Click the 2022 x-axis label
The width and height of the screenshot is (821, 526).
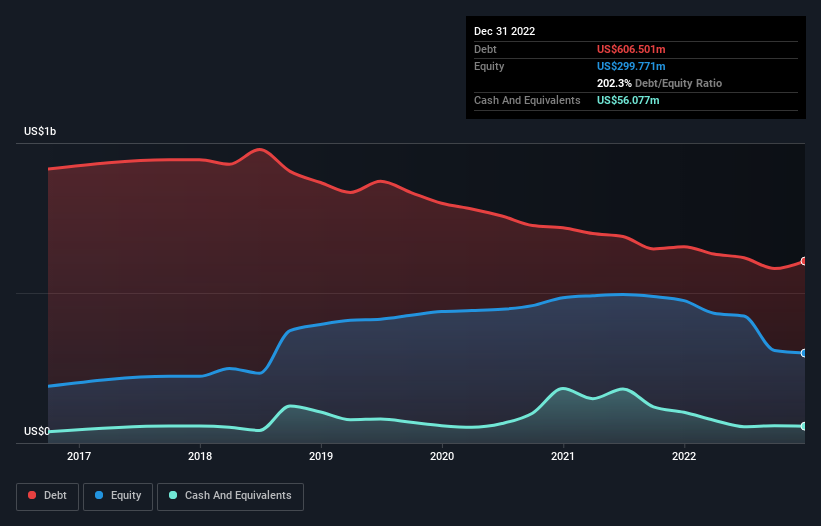(x=684, y=456)
